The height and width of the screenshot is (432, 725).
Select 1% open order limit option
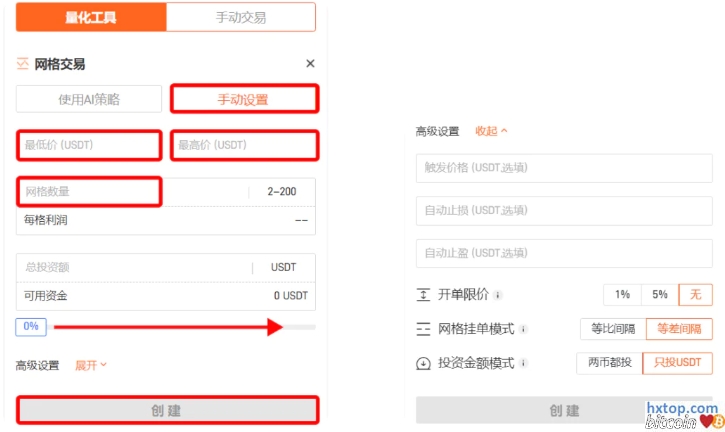[x=622, y=295]
